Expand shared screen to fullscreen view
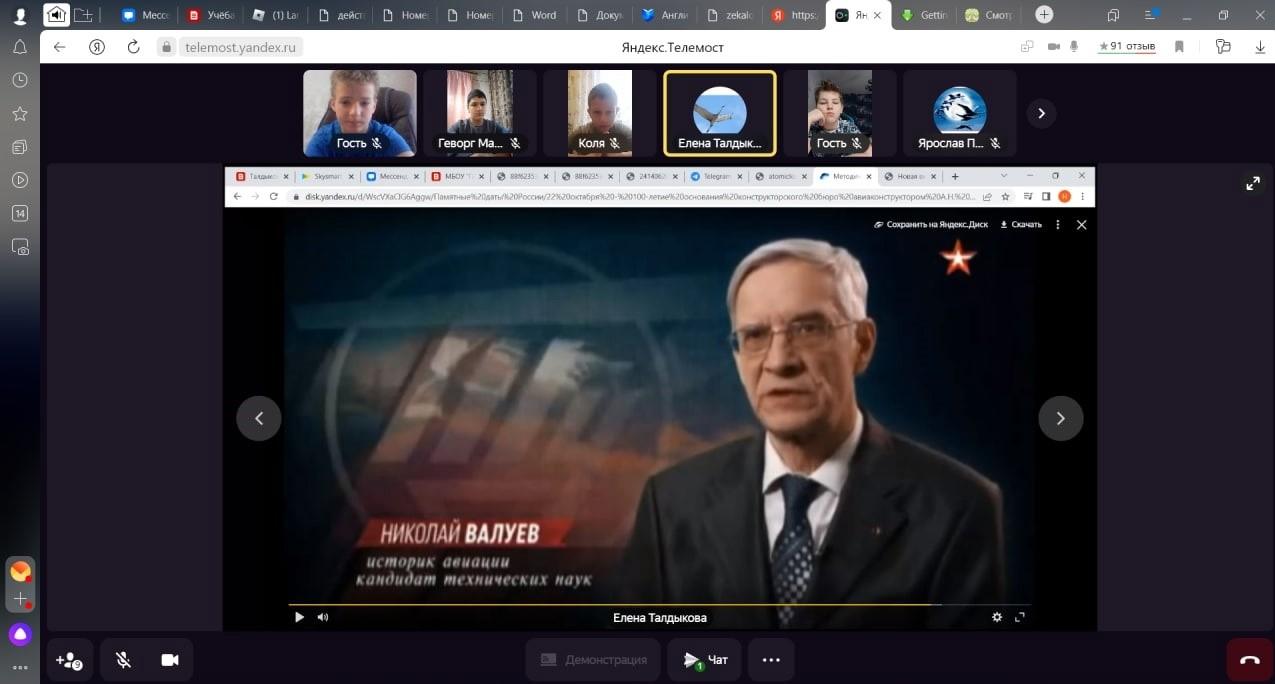The image size is (1275, 684). coord(1252,183)
